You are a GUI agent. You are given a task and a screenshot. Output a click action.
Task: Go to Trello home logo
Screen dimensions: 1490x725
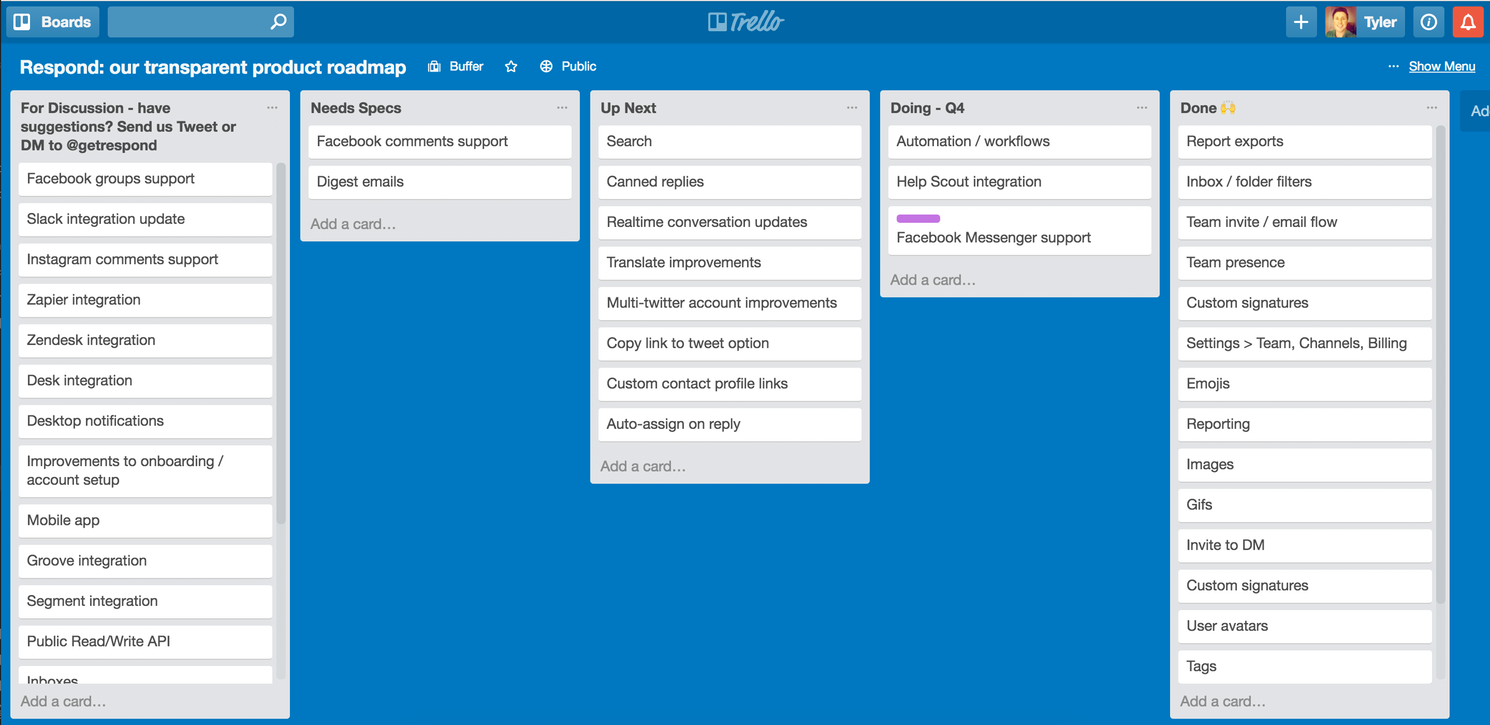point(745,21)
